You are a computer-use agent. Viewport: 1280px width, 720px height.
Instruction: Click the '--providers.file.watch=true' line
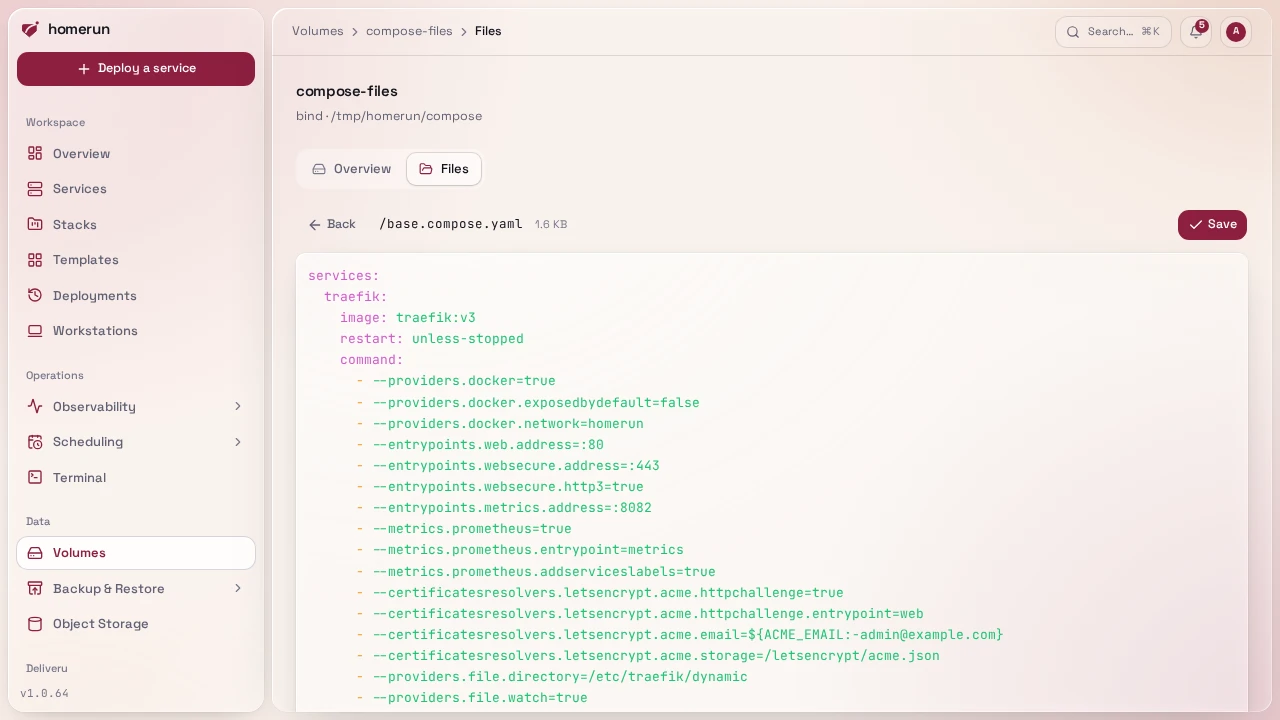coord(472,698)
